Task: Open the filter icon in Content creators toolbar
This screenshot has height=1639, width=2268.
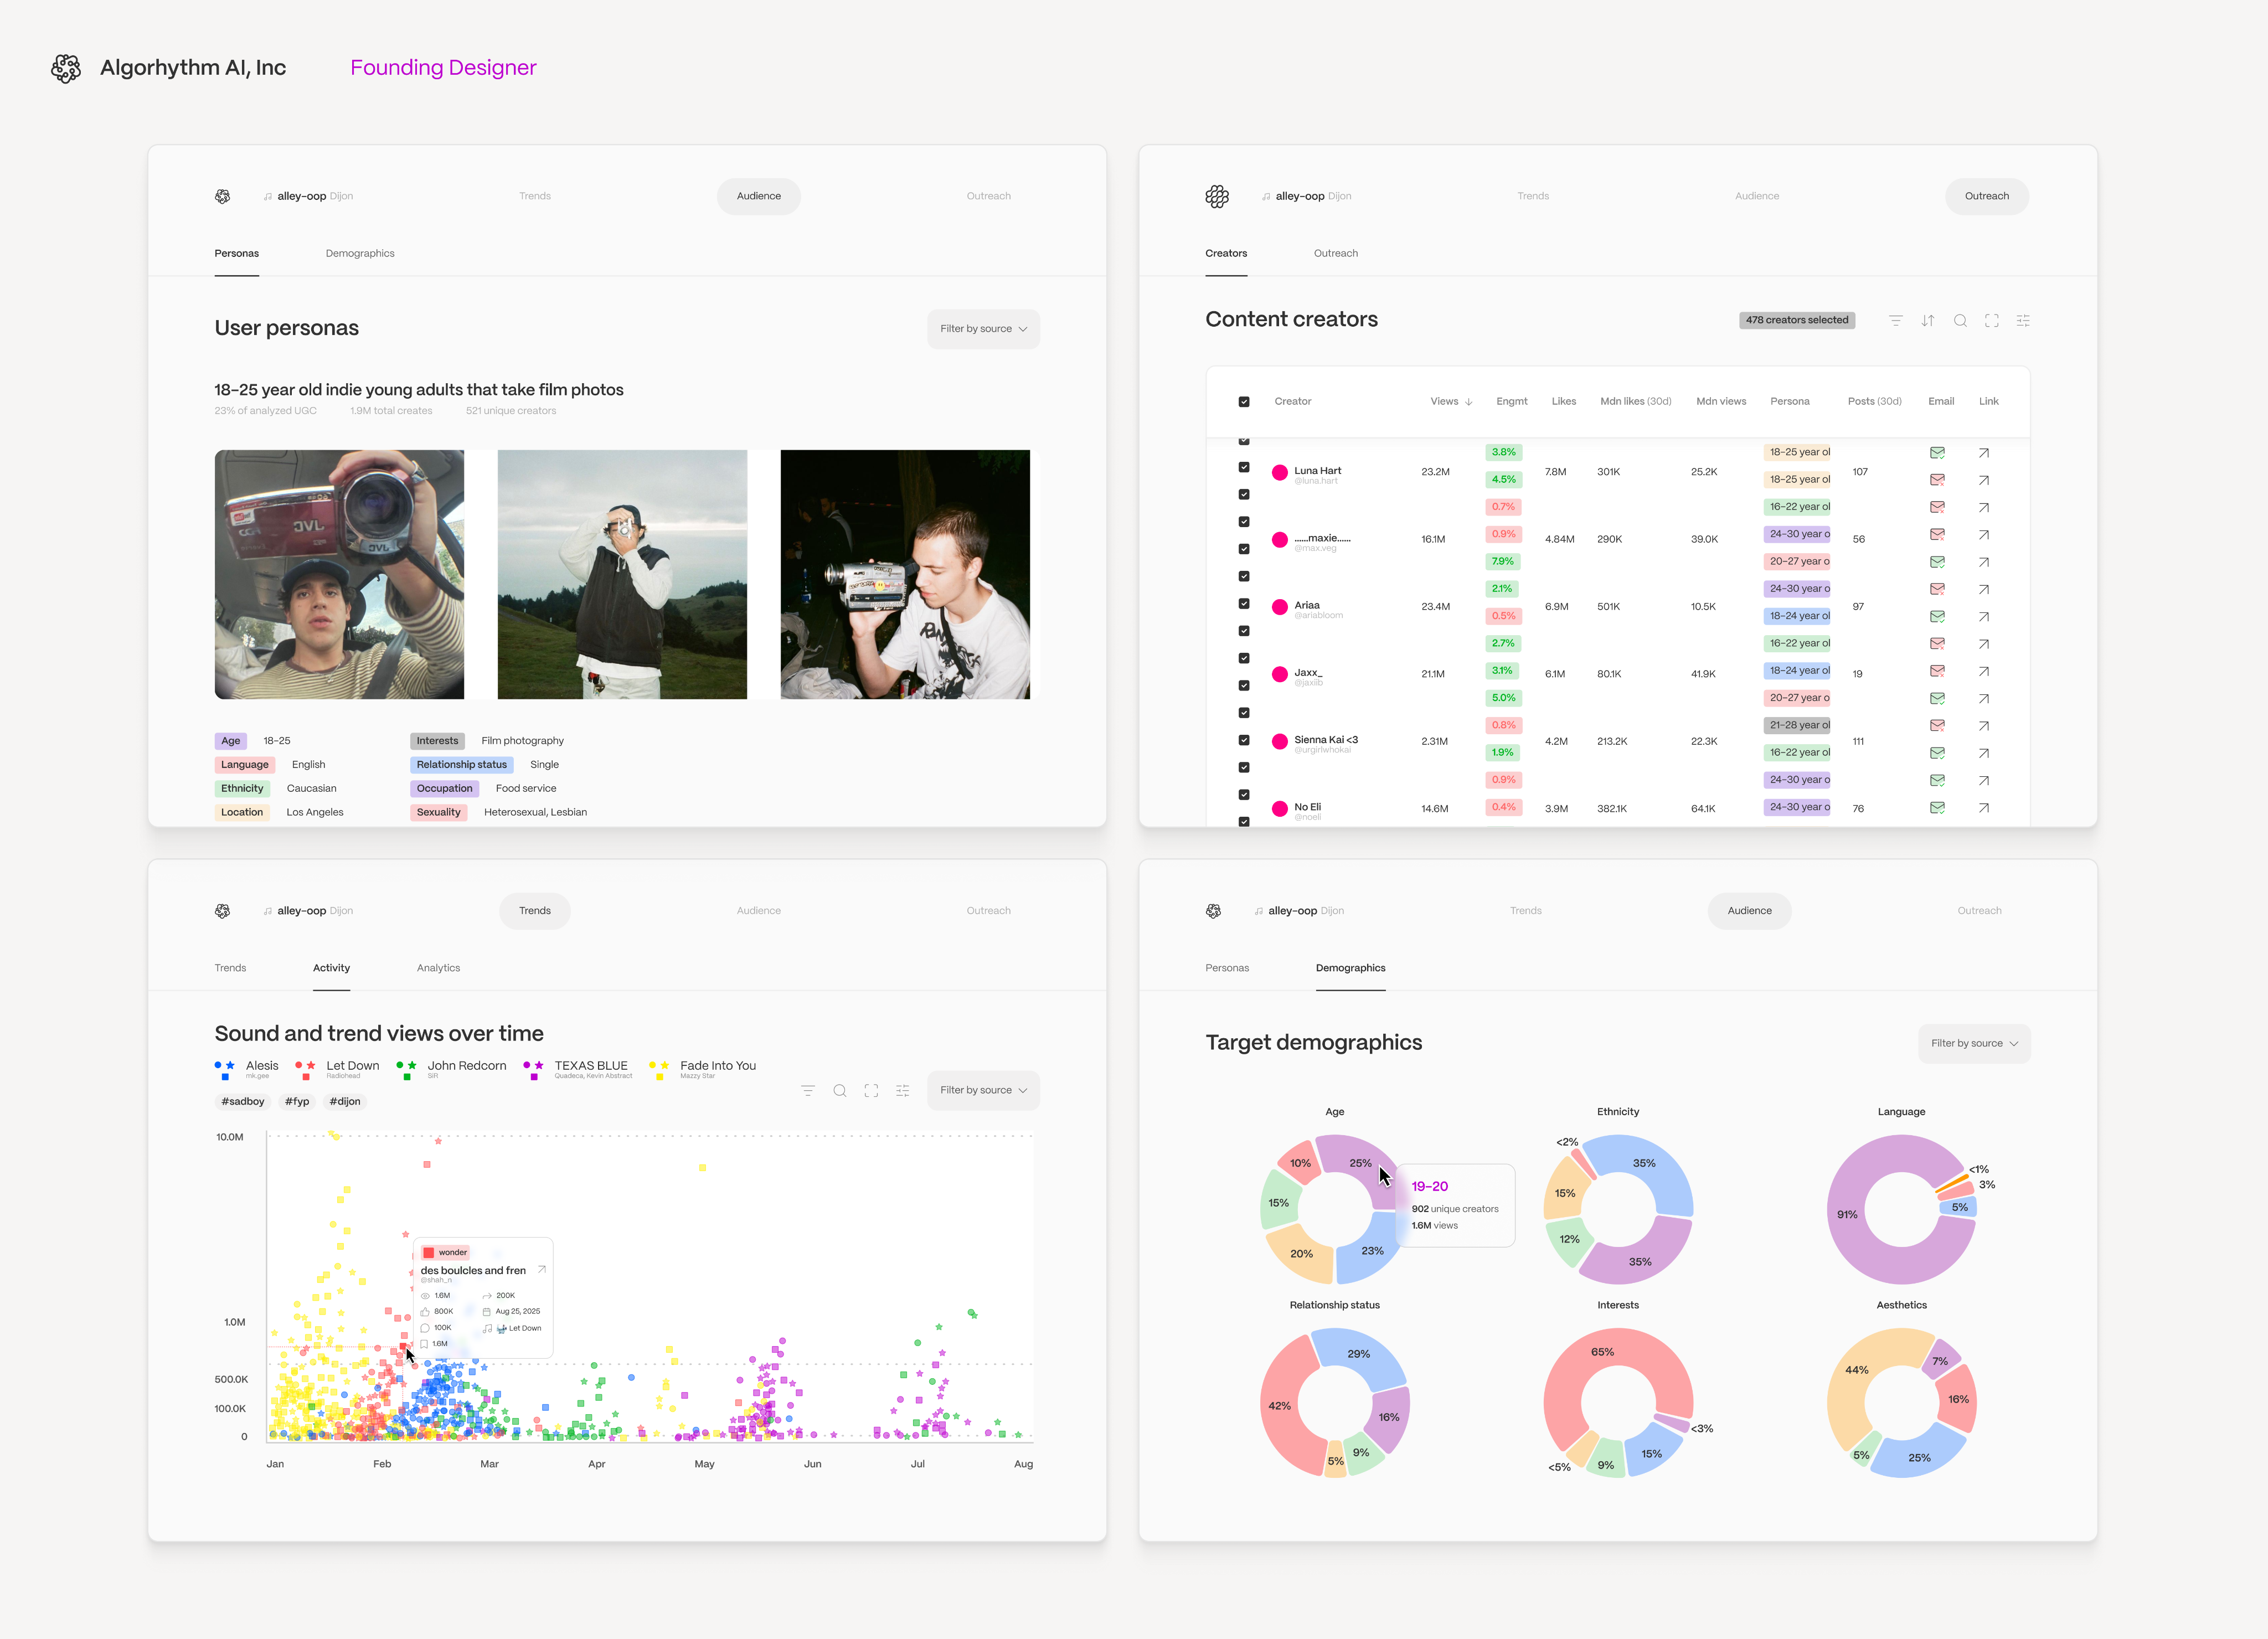Action: coord(1895,320)
